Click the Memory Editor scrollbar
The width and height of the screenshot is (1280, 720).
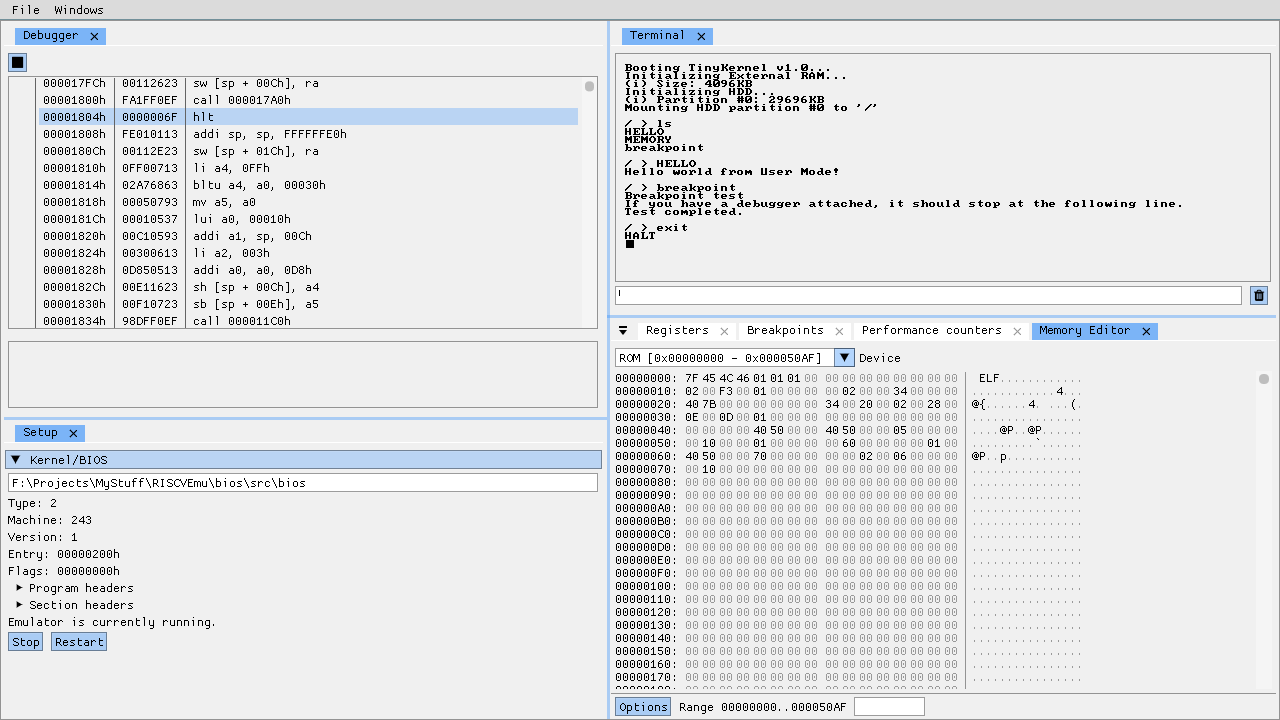point(1263,380)
